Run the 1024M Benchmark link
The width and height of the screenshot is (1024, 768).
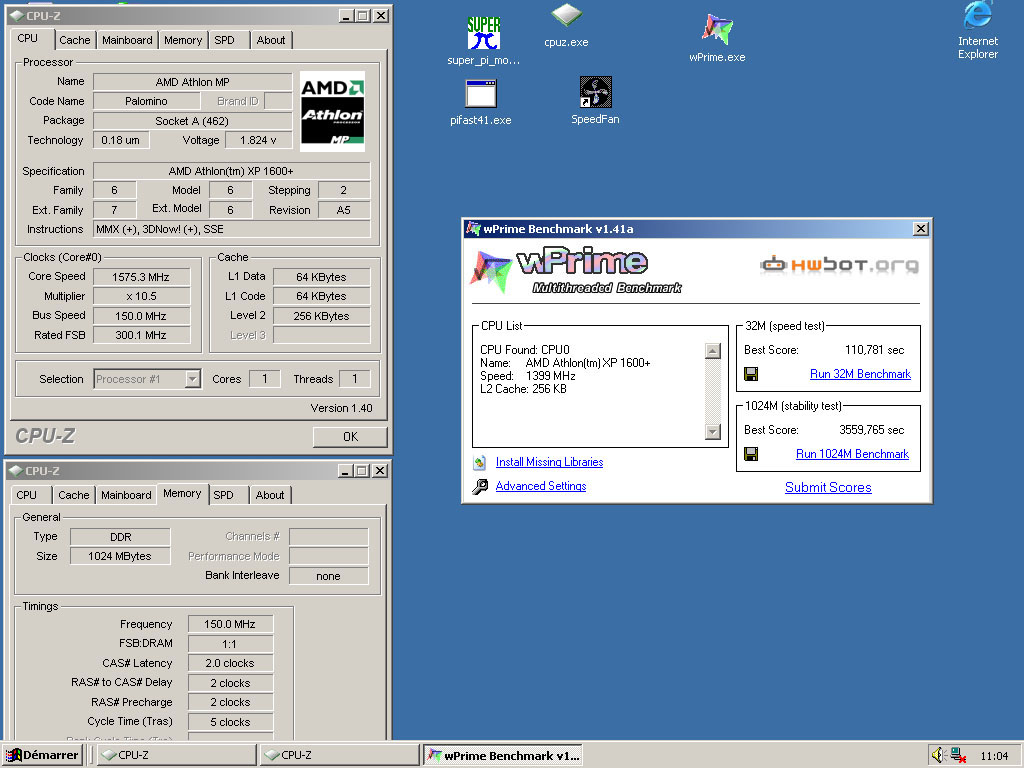(x=852, y=454)
